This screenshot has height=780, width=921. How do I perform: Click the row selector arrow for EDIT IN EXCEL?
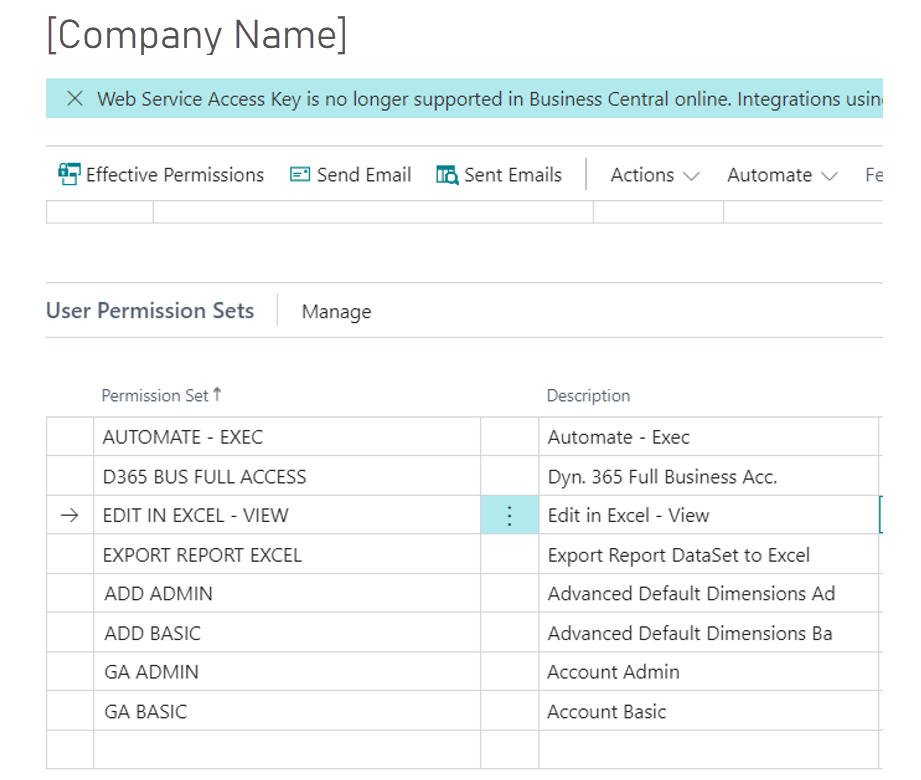point(69,516)
